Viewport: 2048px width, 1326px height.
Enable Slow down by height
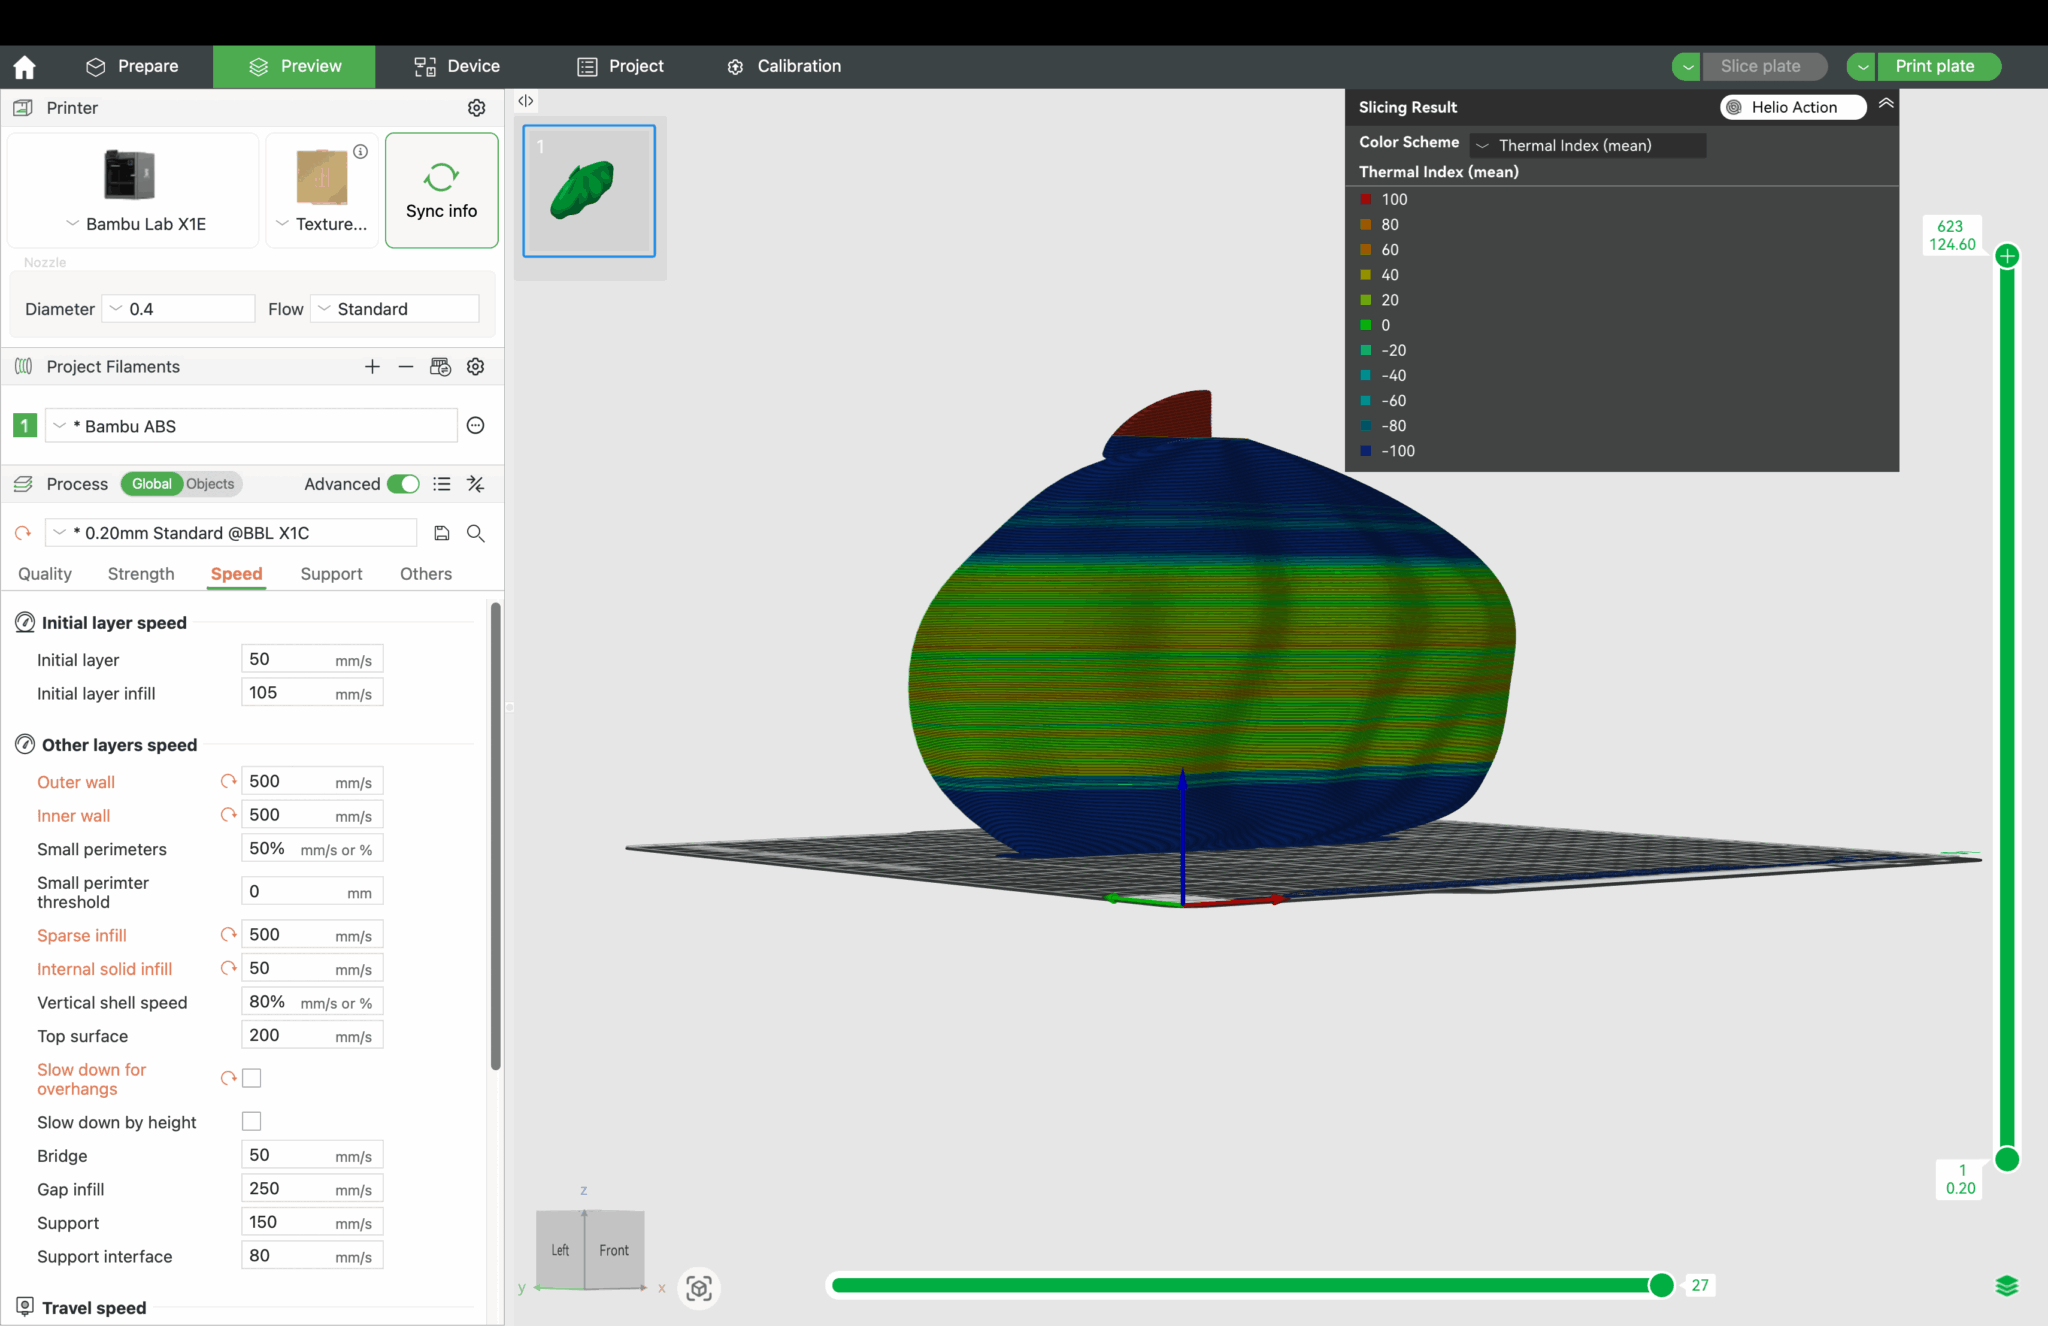point(251,1121)
